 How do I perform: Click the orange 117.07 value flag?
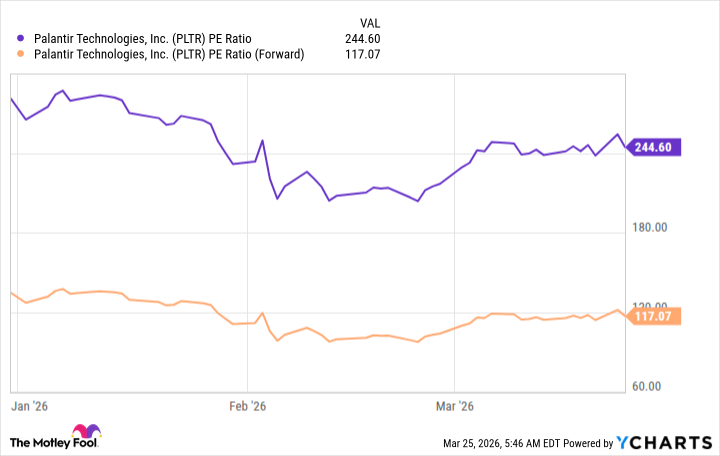657,316
